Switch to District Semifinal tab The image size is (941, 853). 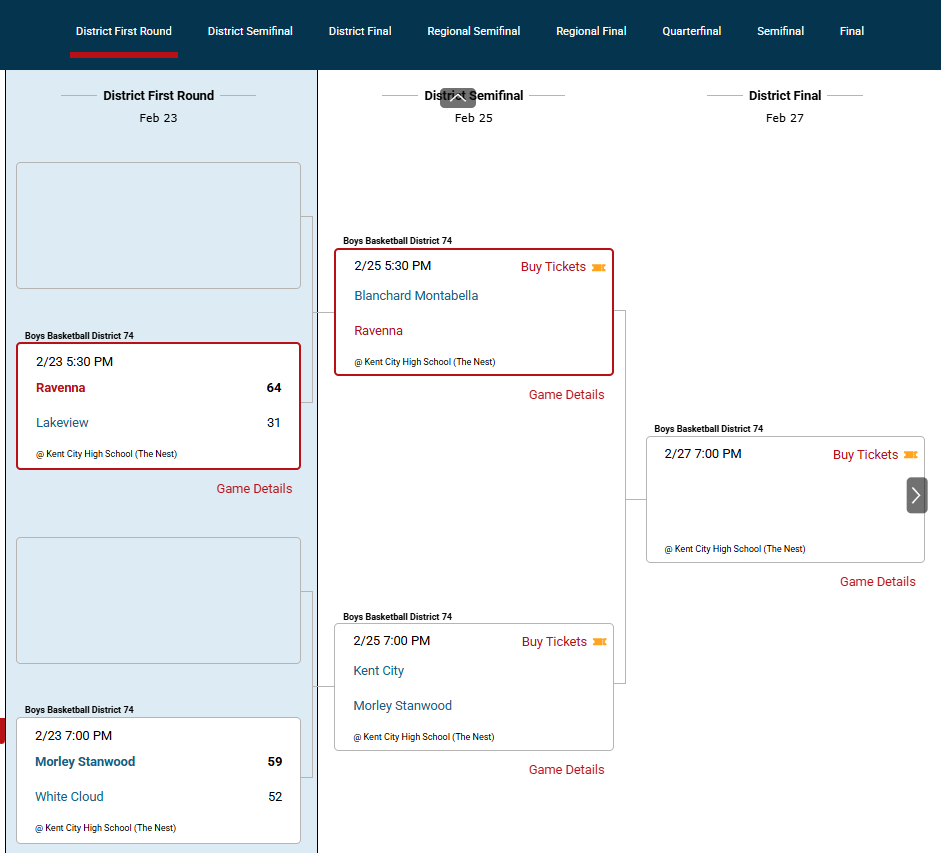[250, 31]
